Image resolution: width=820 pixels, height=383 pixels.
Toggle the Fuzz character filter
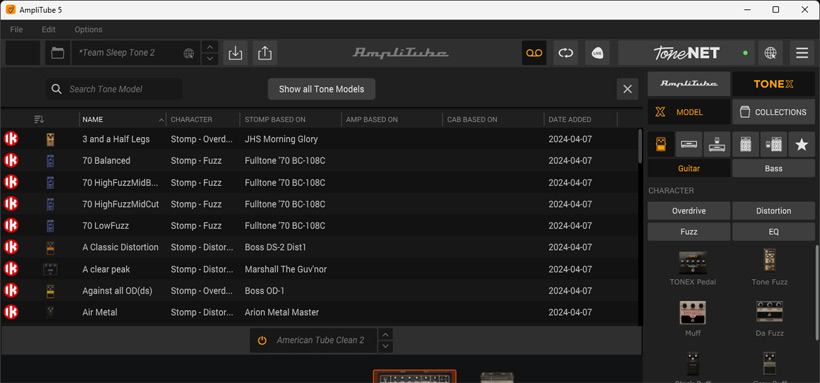point(689,232)
